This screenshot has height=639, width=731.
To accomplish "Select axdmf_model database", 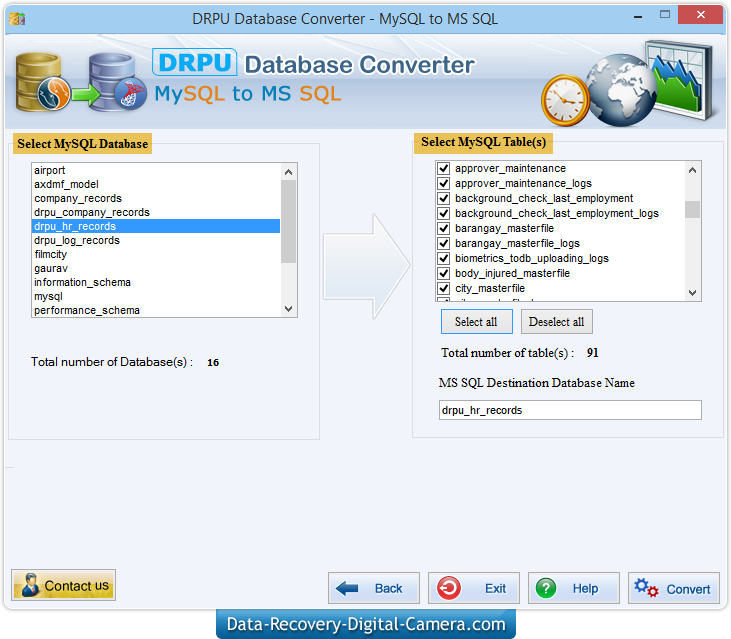I will [x=156, y=184].
